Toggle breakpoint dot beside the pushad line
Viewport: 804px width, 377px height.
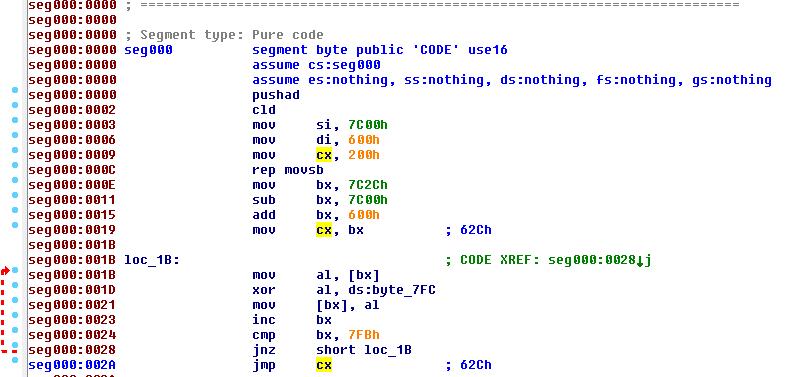point(15,90)
